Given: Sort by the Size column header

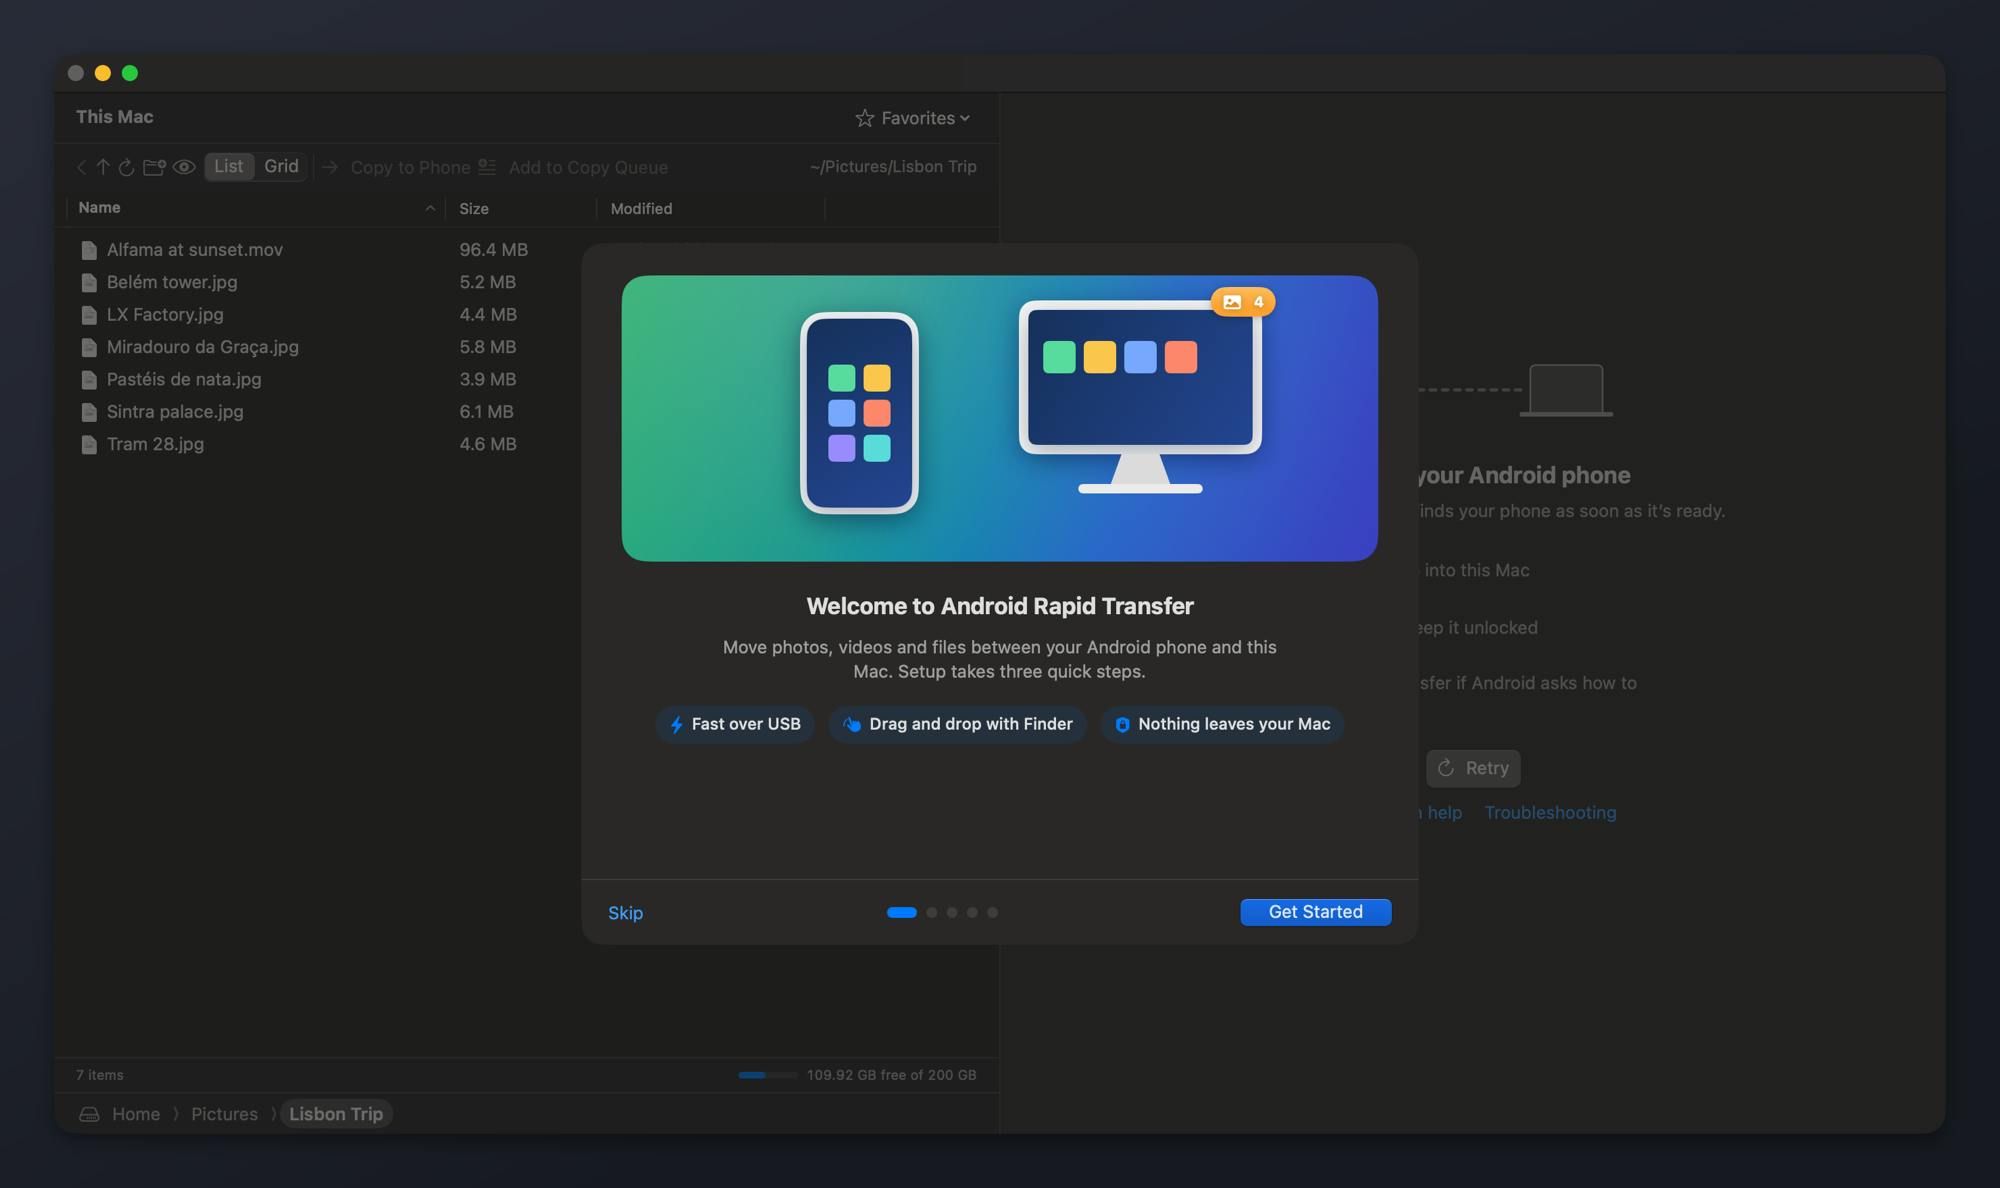Looking at the screenshot, I should [520, 208].
